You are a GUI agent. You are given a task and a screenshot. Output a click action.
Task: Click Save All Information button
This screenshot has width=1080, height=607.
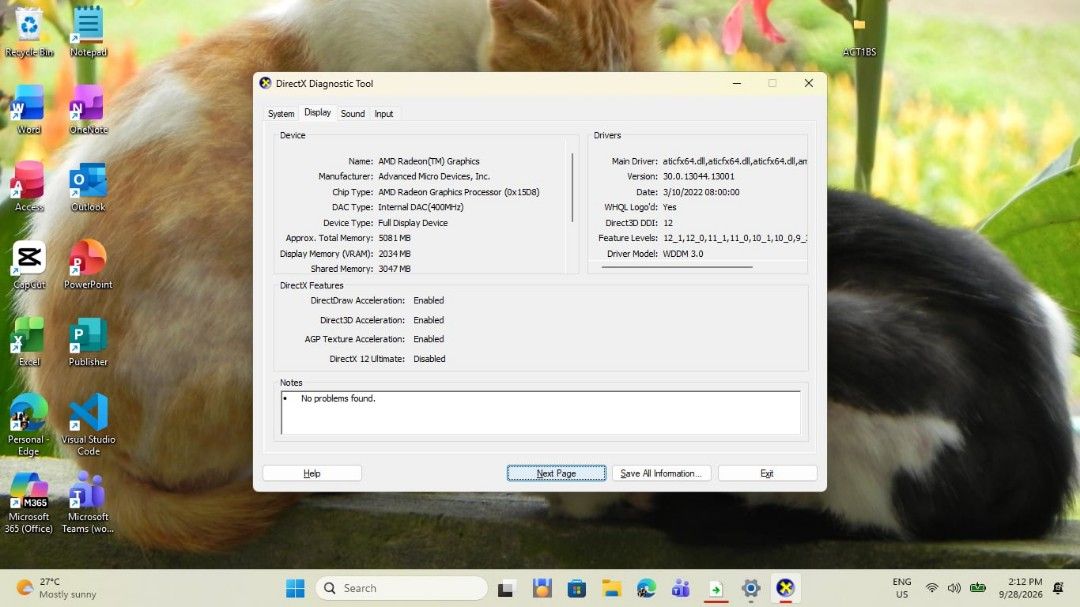coord(661,473)
